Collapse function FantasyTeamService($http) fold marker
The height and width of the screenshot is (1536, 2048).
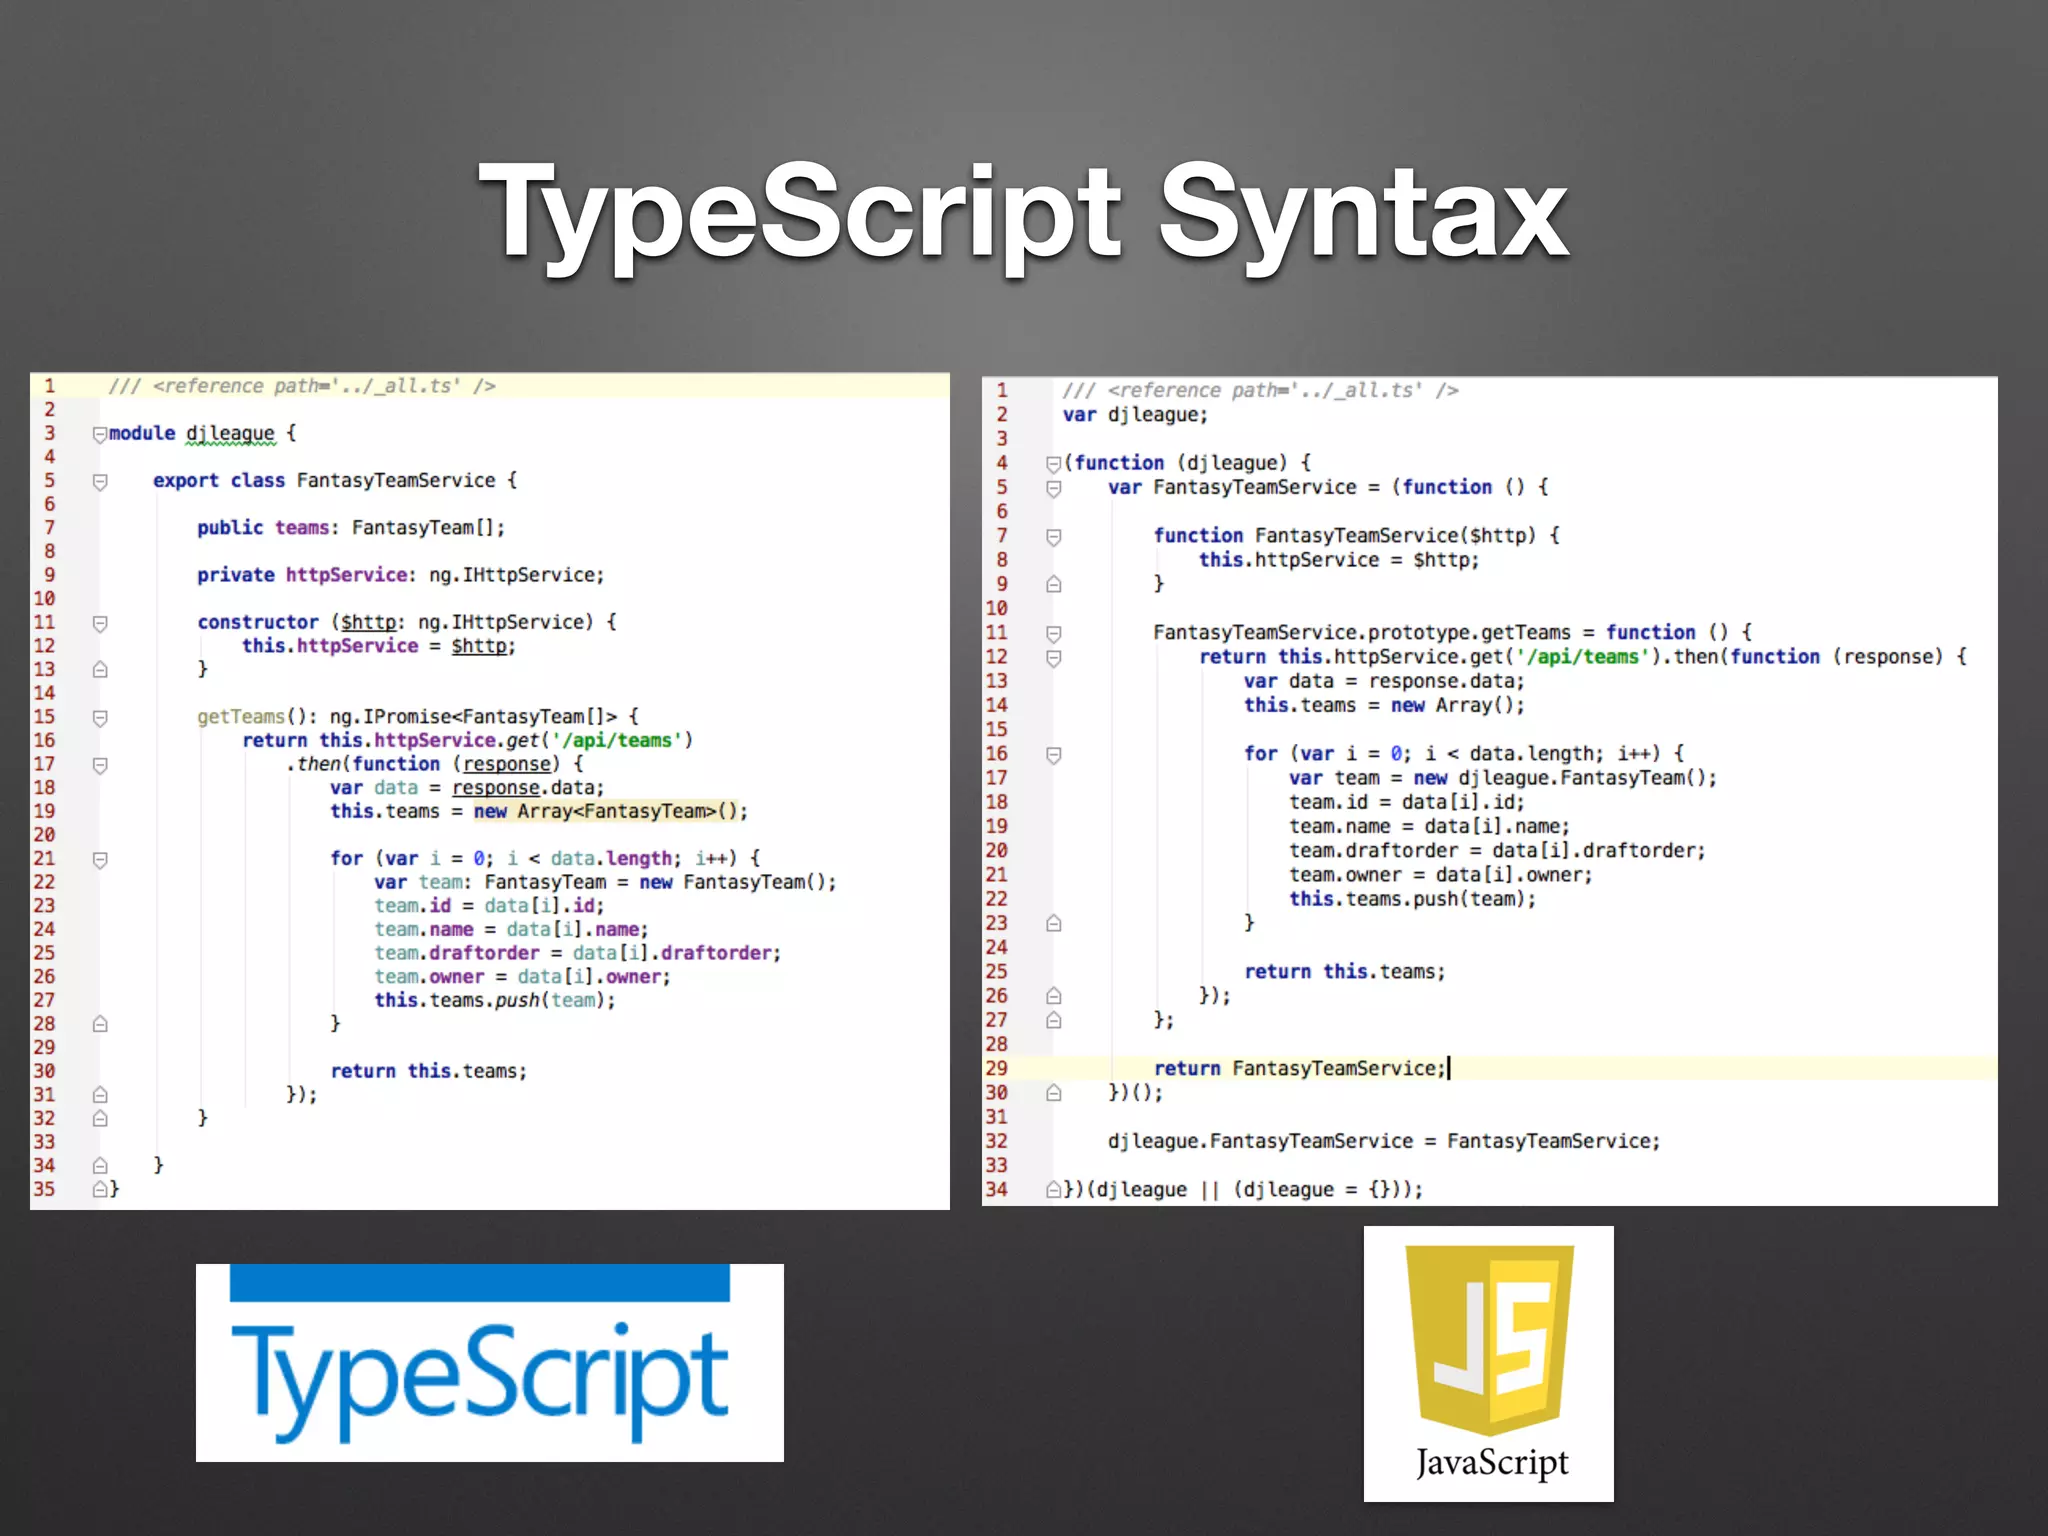1053,537
